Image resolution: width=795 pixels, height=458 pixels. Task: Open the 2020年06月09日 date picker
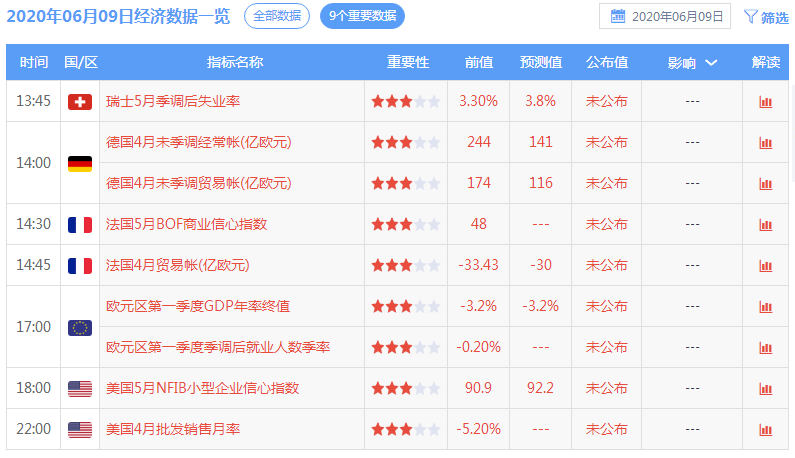[x=665, y=17]
